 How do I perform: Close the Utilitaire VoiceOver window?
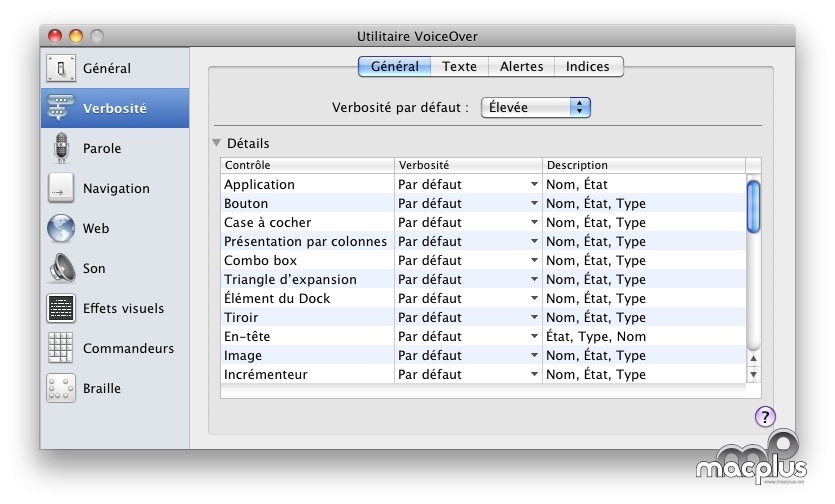pos(55,36)
